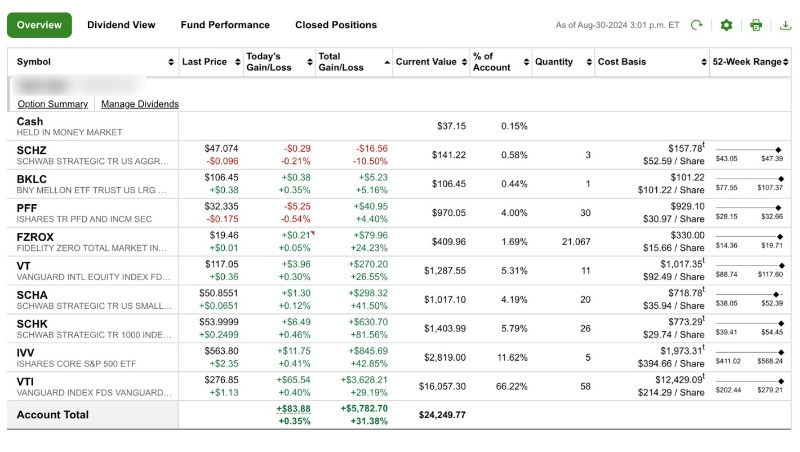Sort by Symbol column arrows
The height and width of the screenshot is (452, 800).
tap(172, 62)
